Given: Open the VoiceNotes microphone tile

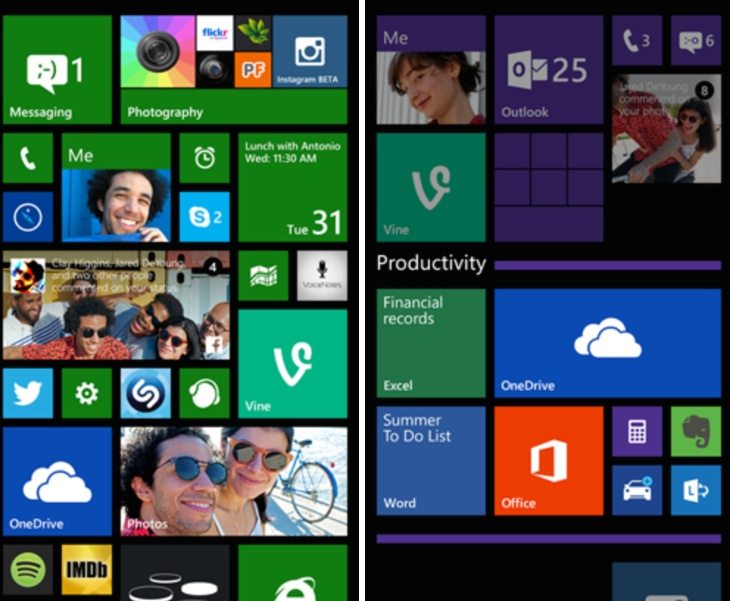Looking at the screenshot, I should (x=322, y=276).
